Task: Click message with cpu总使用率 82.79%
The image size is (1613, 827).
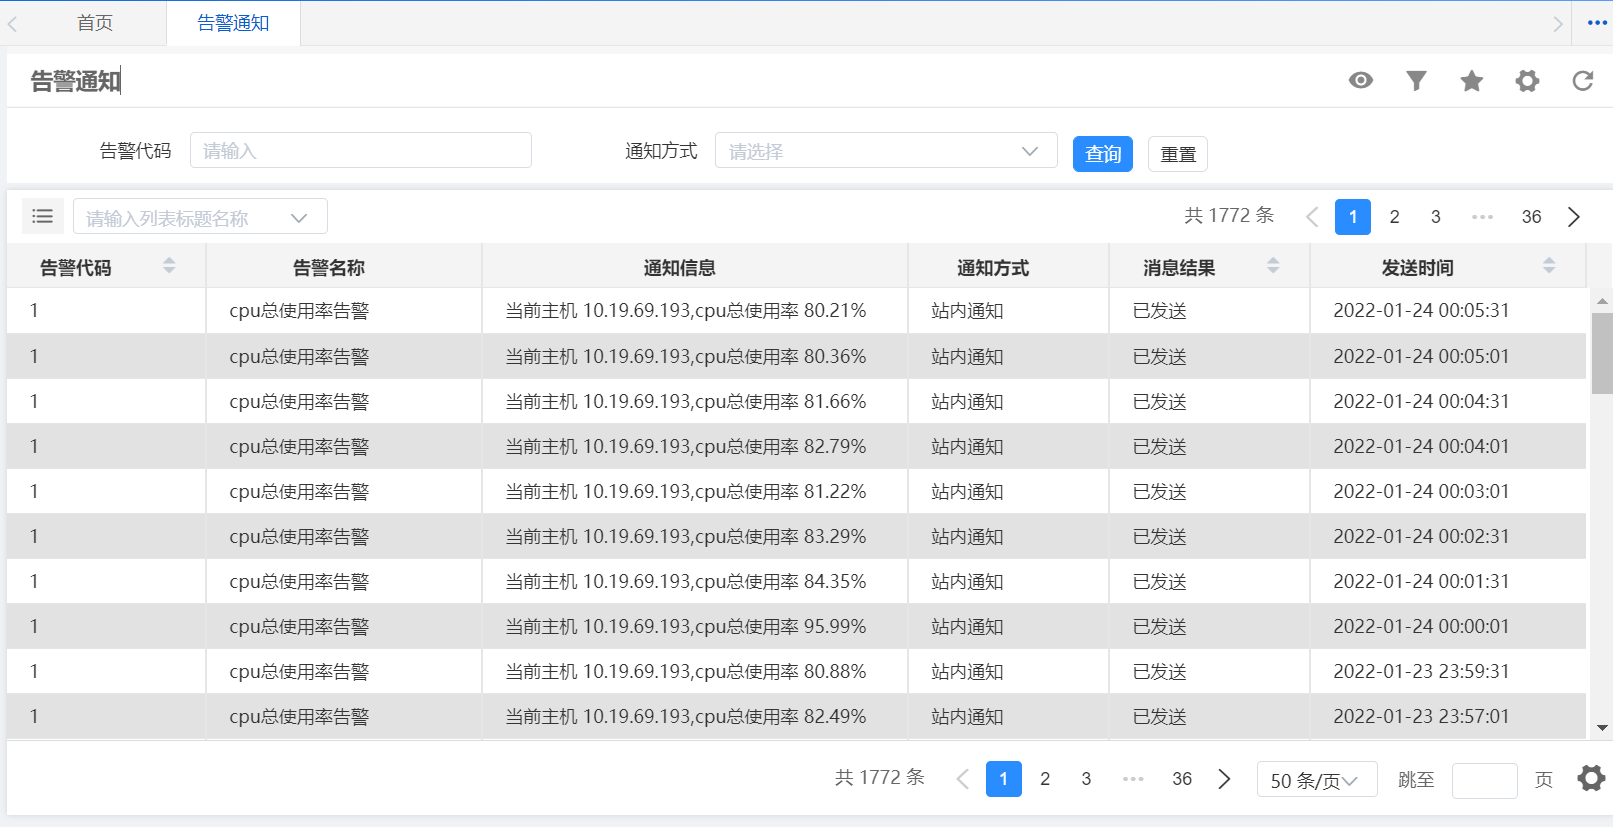Action: coord(686,446)
